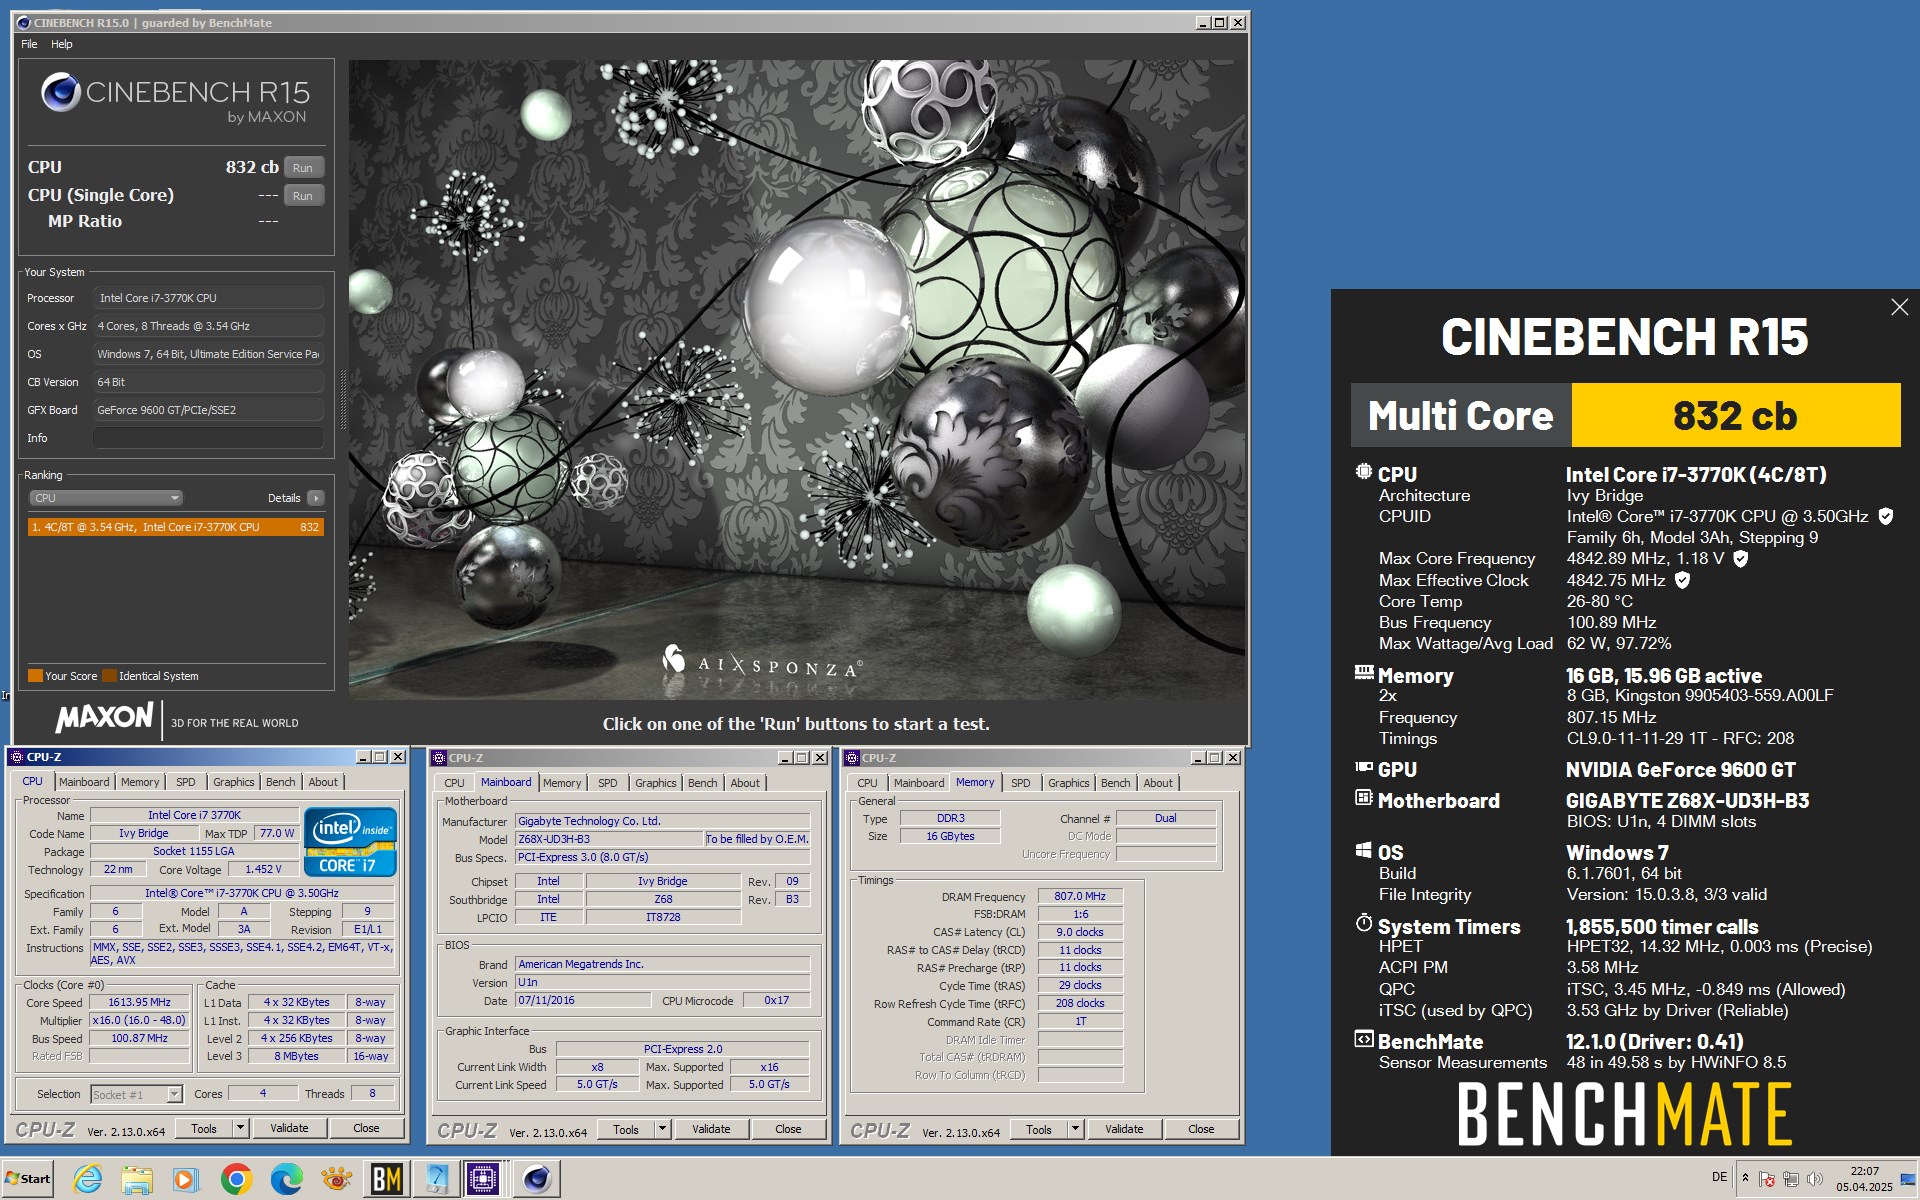
Task: Click Show Desktop button at taskbar end
Action: [x=1909, y=1179]
